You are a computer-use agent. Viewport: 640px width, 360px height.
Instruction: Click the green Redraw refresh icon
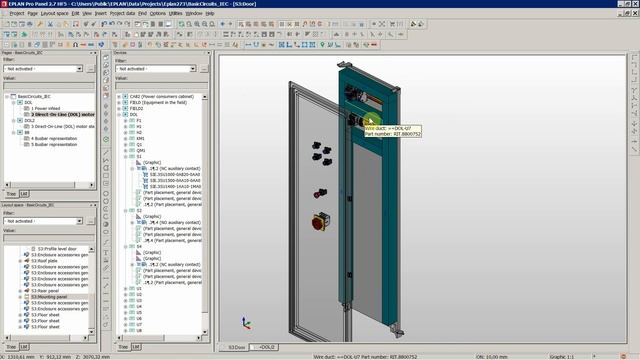[181, 24]
